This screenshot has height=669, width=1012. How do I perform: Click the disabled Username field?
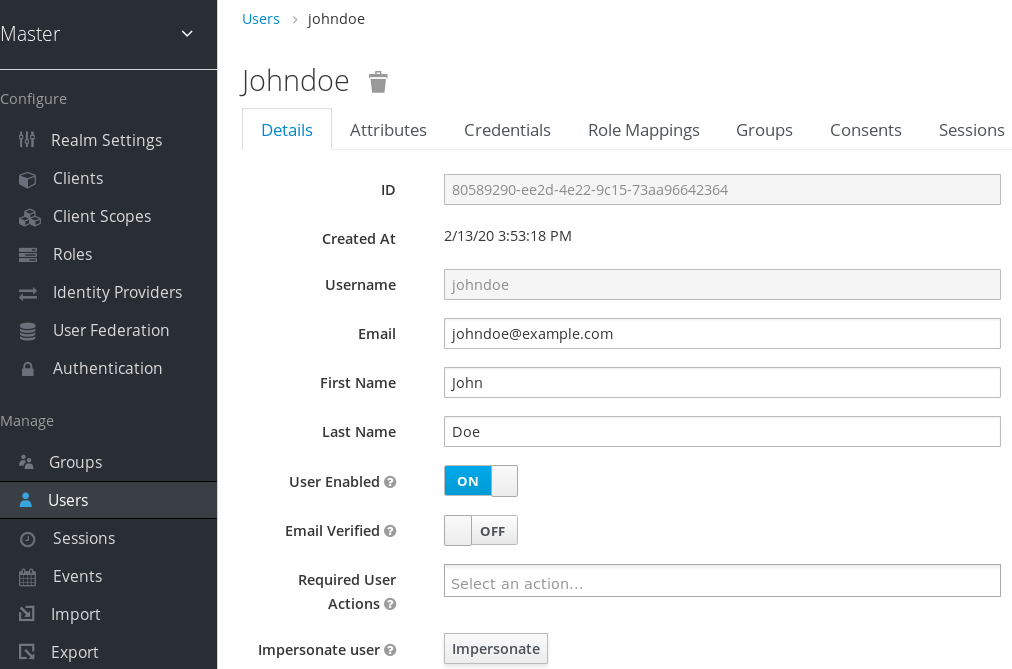[x=722, y=285]
